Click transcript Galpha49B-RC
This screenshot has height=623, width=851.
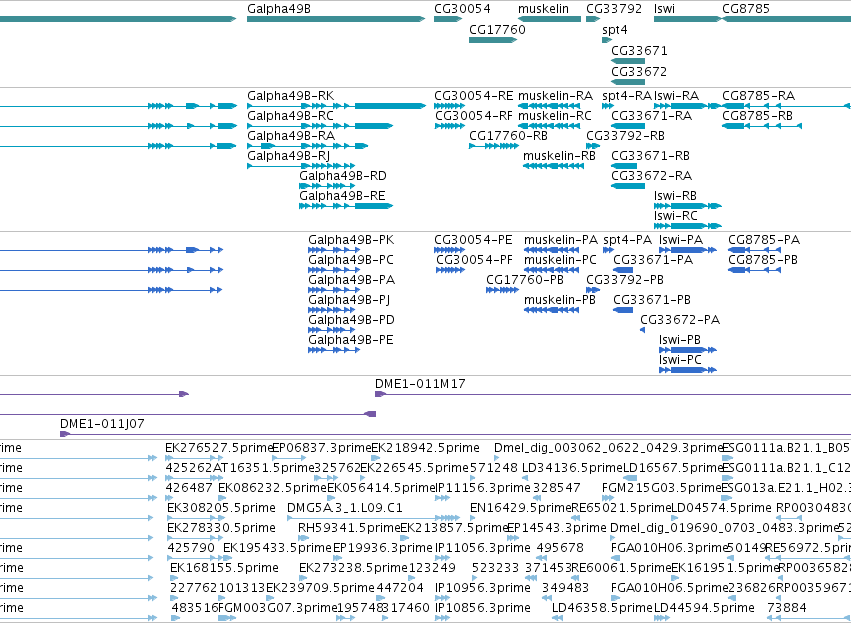point(320,126)
